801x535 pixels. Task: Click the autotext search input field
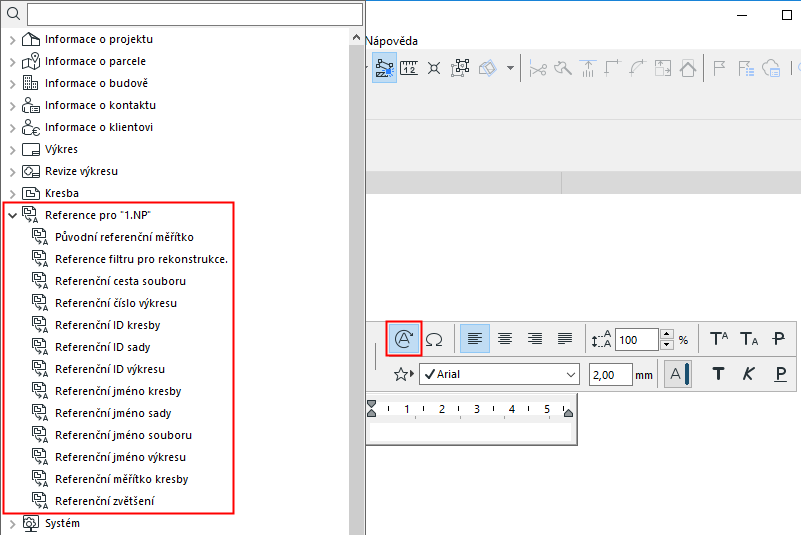coord(195,14)
